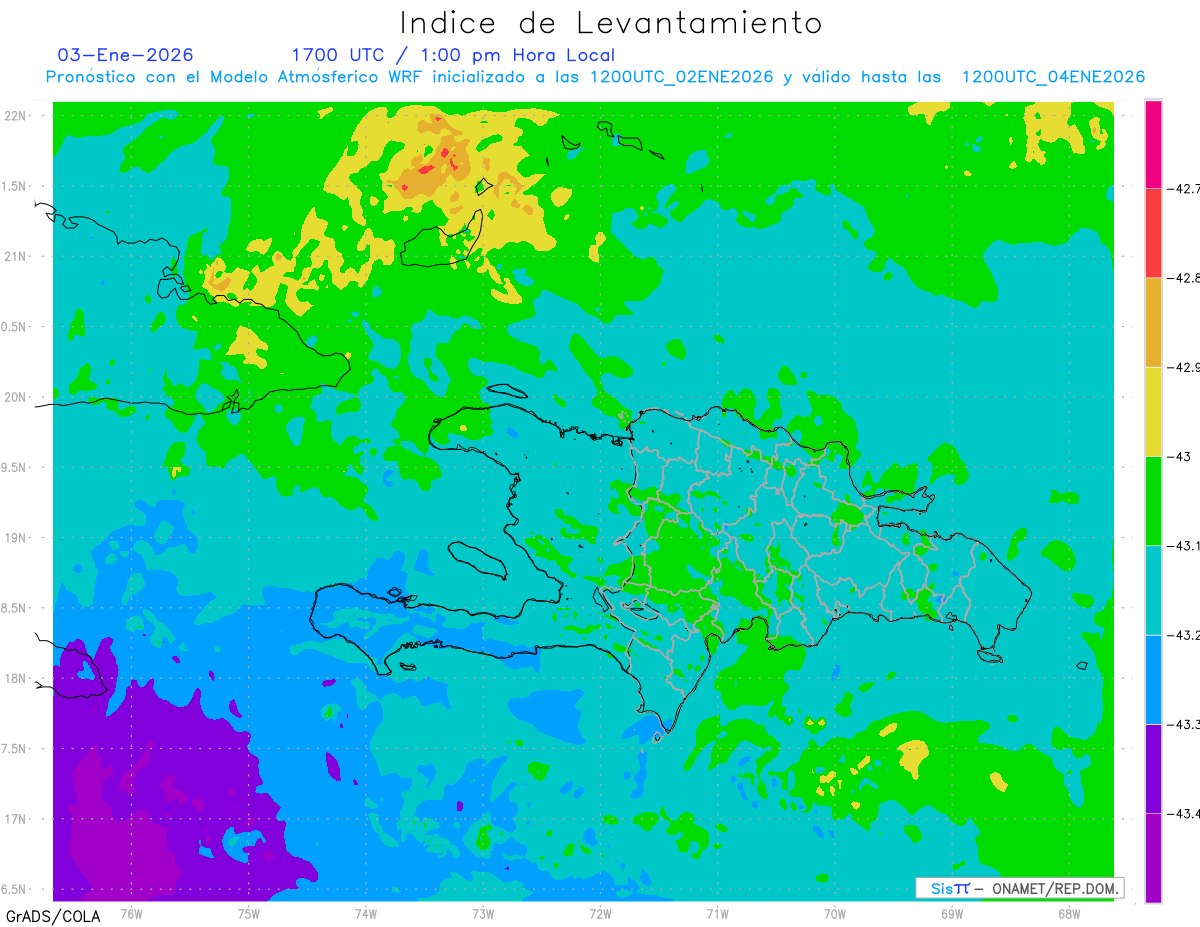Click colorbar value '-43.4'
The image size is (1200, 927).
(x=1185, y=813)
